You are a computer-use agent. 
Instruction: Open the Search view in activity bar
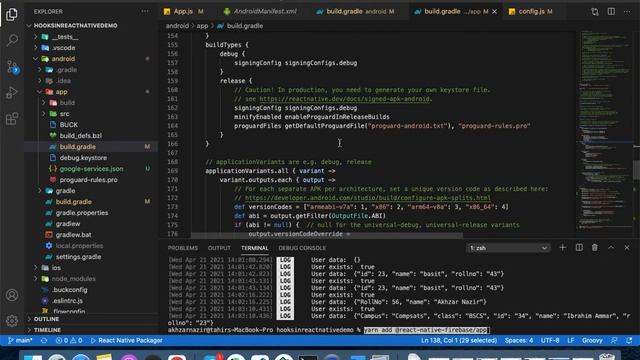point(12,40)
